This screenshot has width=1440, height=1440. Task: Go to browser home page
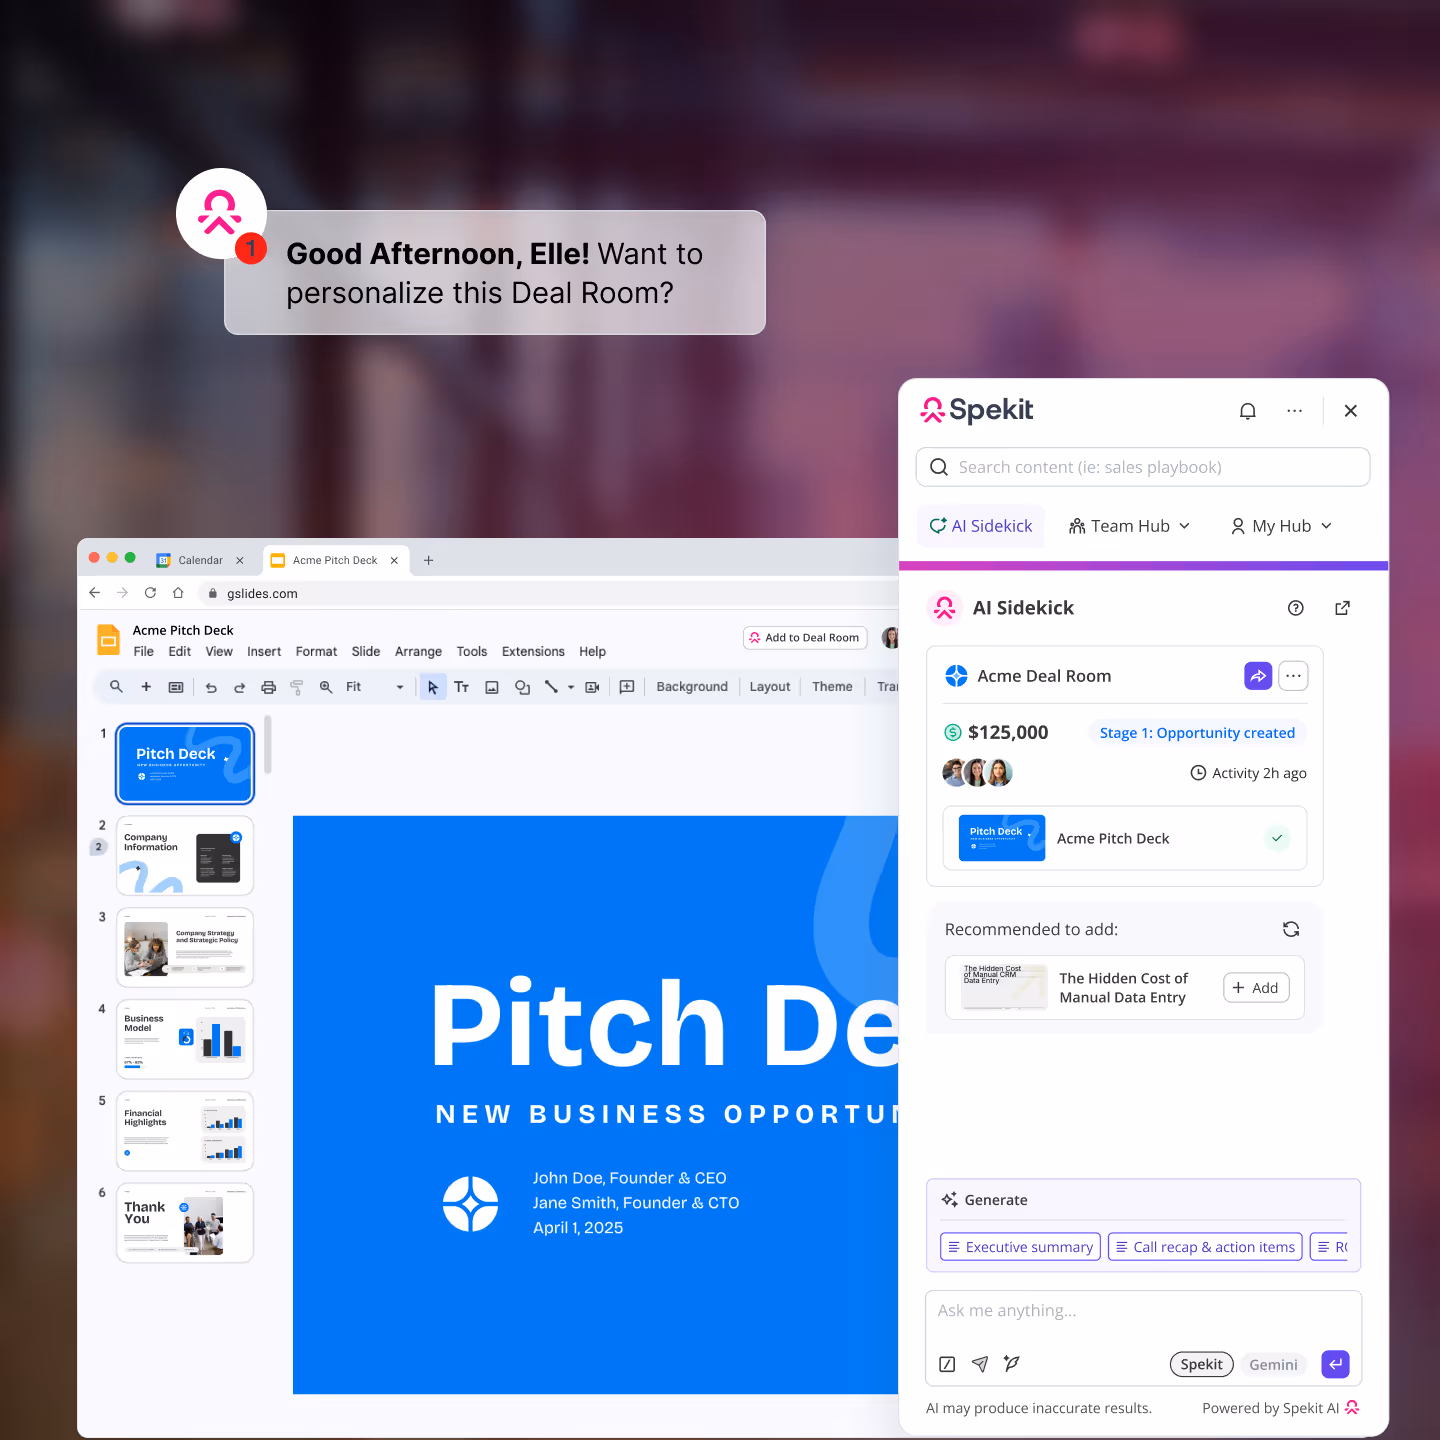tap(178, 593)
